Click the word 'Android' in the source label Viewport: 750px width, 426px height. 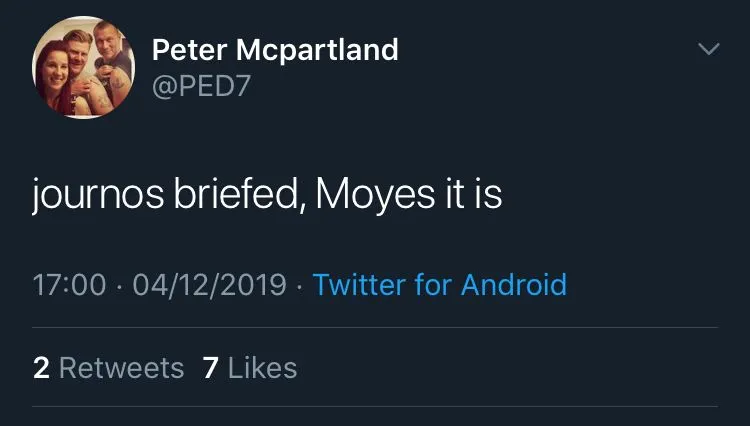(x=513, y=285)
